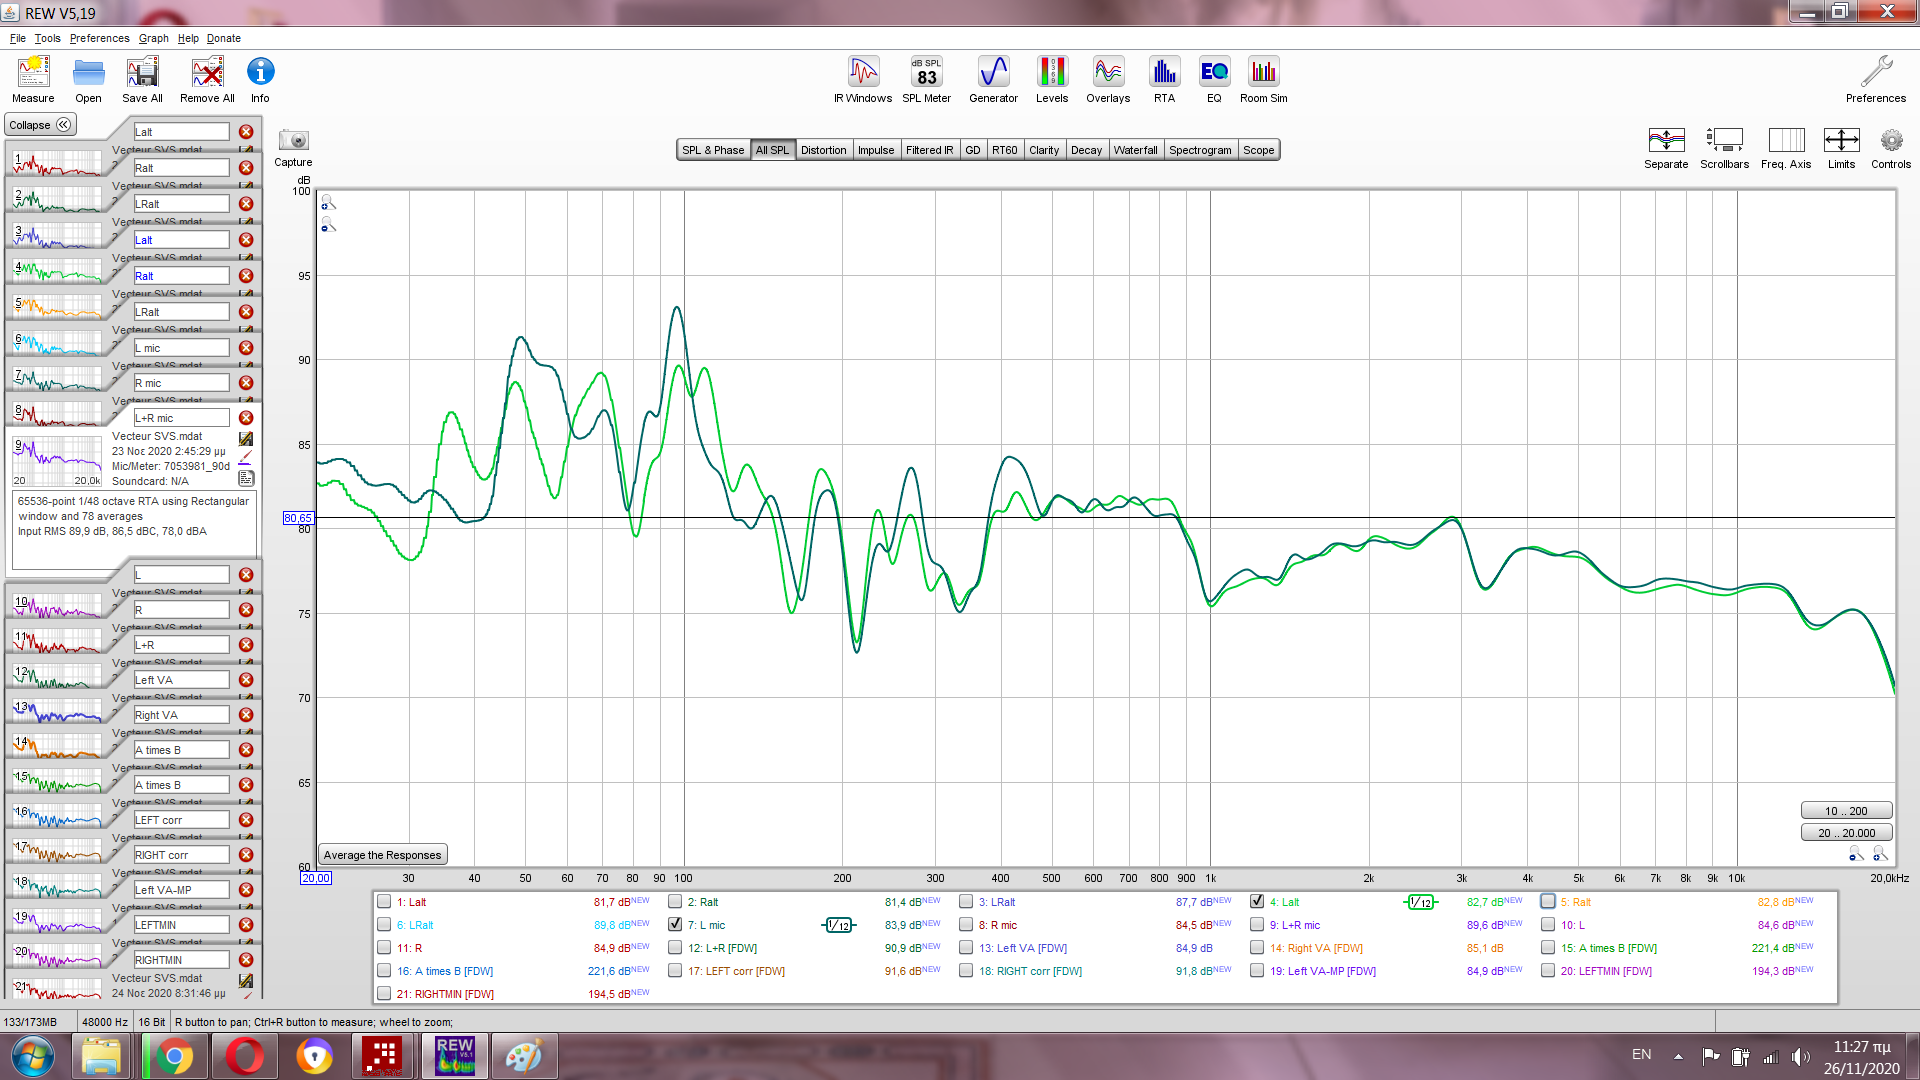The width and height of the screenshot is (1920, 1080).
Task: Click Average the Responses button
Action: pyautogui.click(x=382, y=855)
